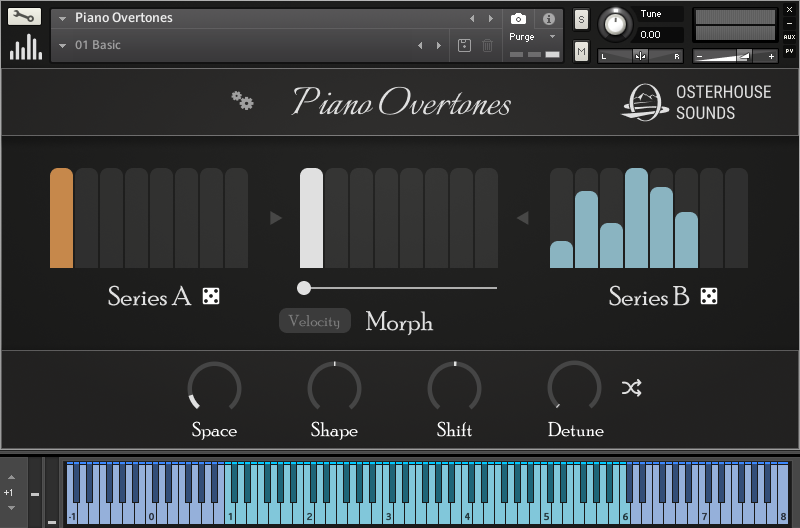Click the Space knob

[x=214, y=387]
